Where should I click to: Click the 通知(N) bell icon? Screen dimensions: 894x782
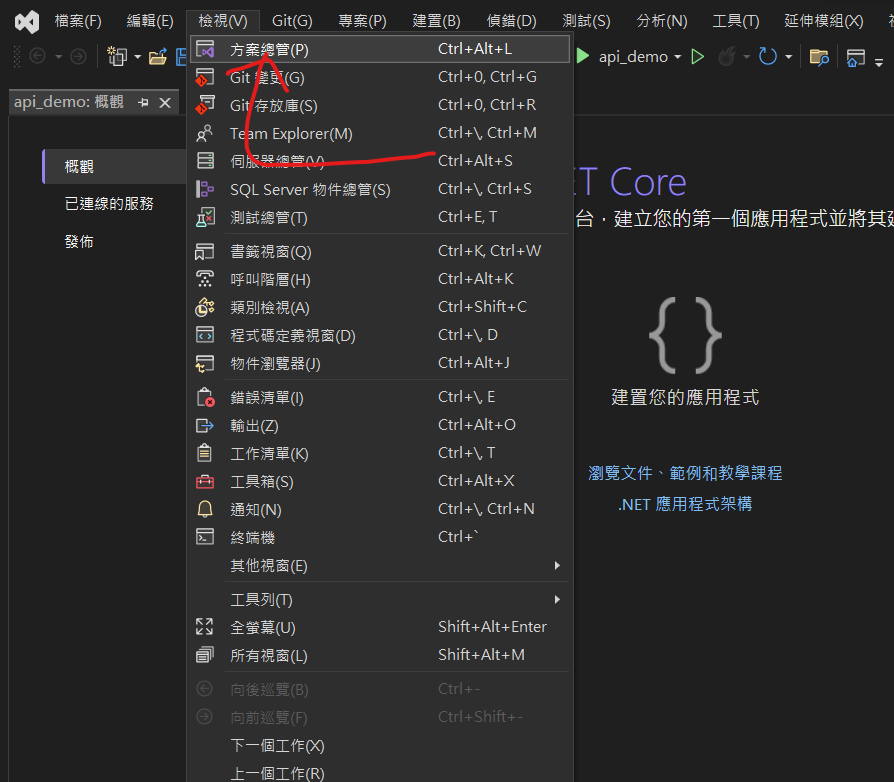205,509
